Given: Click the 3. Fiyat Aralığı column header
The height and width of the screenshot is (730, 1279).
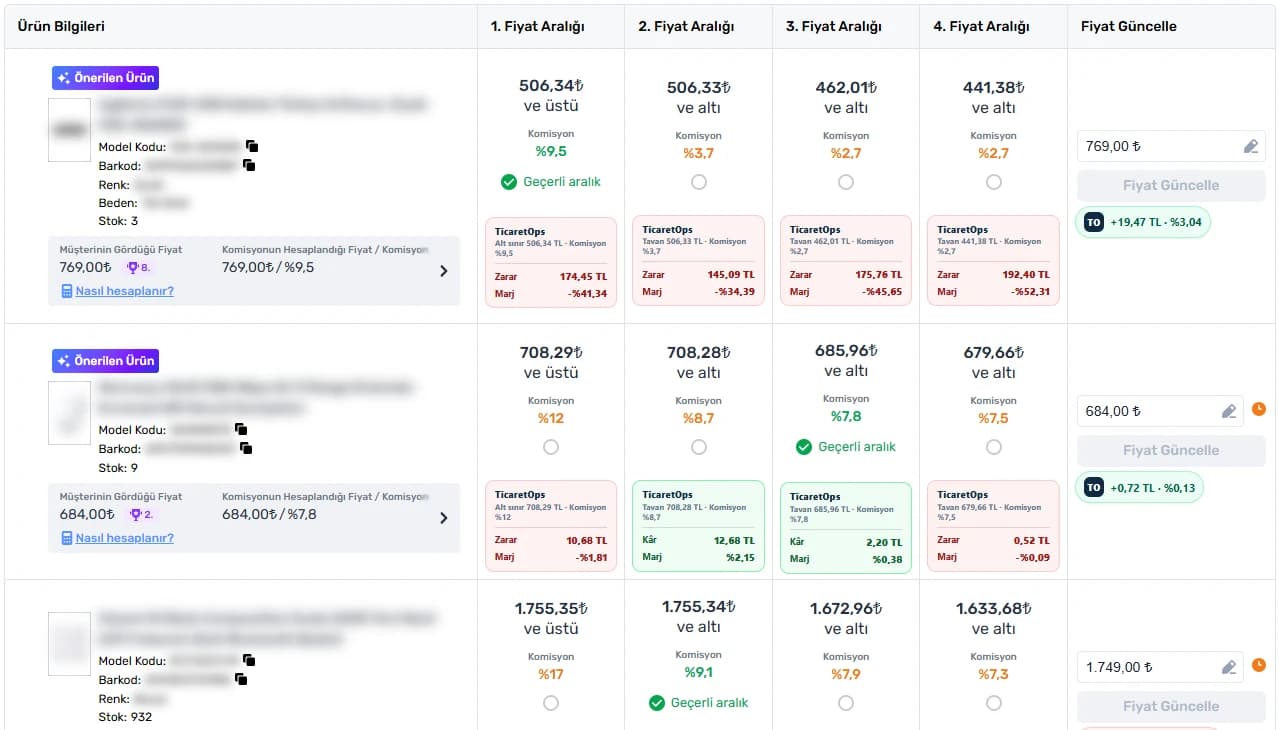Looking at the screenshot, I should 834,26.
